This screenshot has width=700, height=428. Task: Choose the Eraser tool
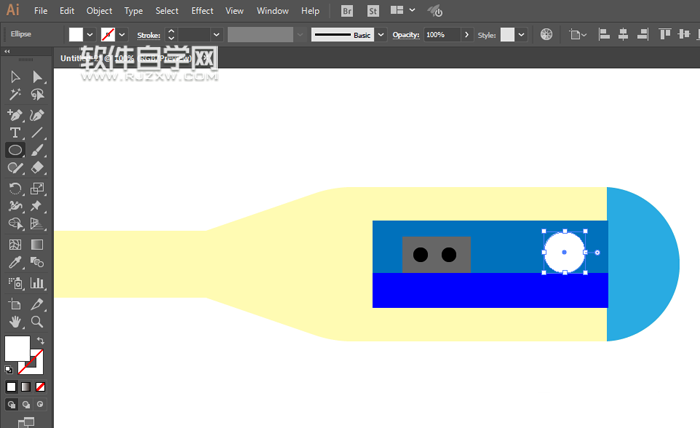(38, 168)
